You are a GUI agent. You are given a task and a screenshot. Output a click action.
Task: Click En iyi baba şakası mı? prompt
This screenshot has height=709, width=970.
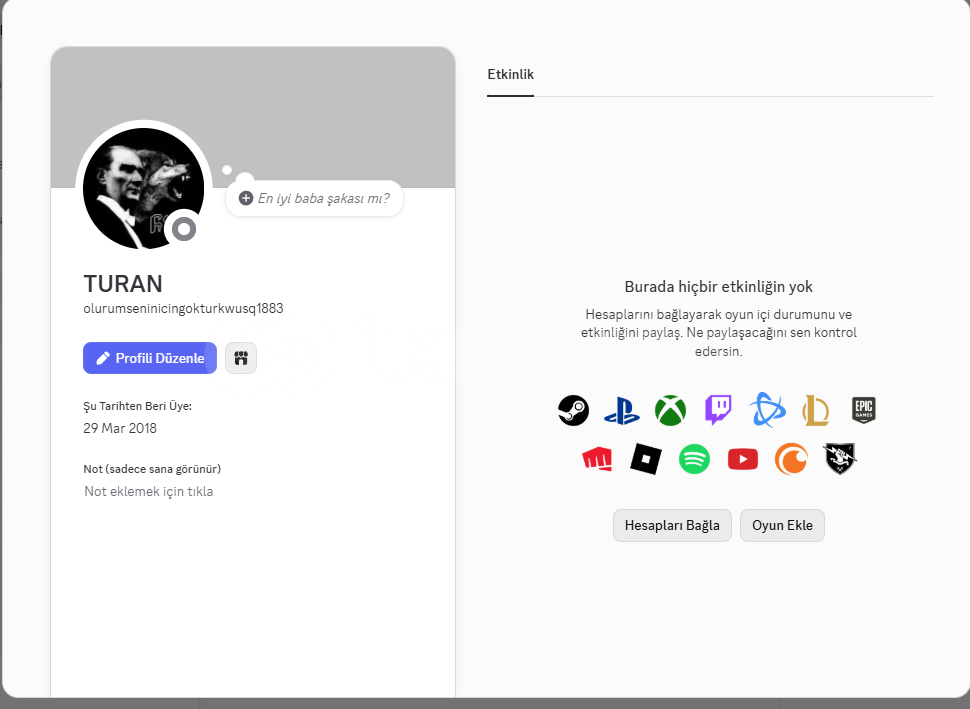[324, 198]
